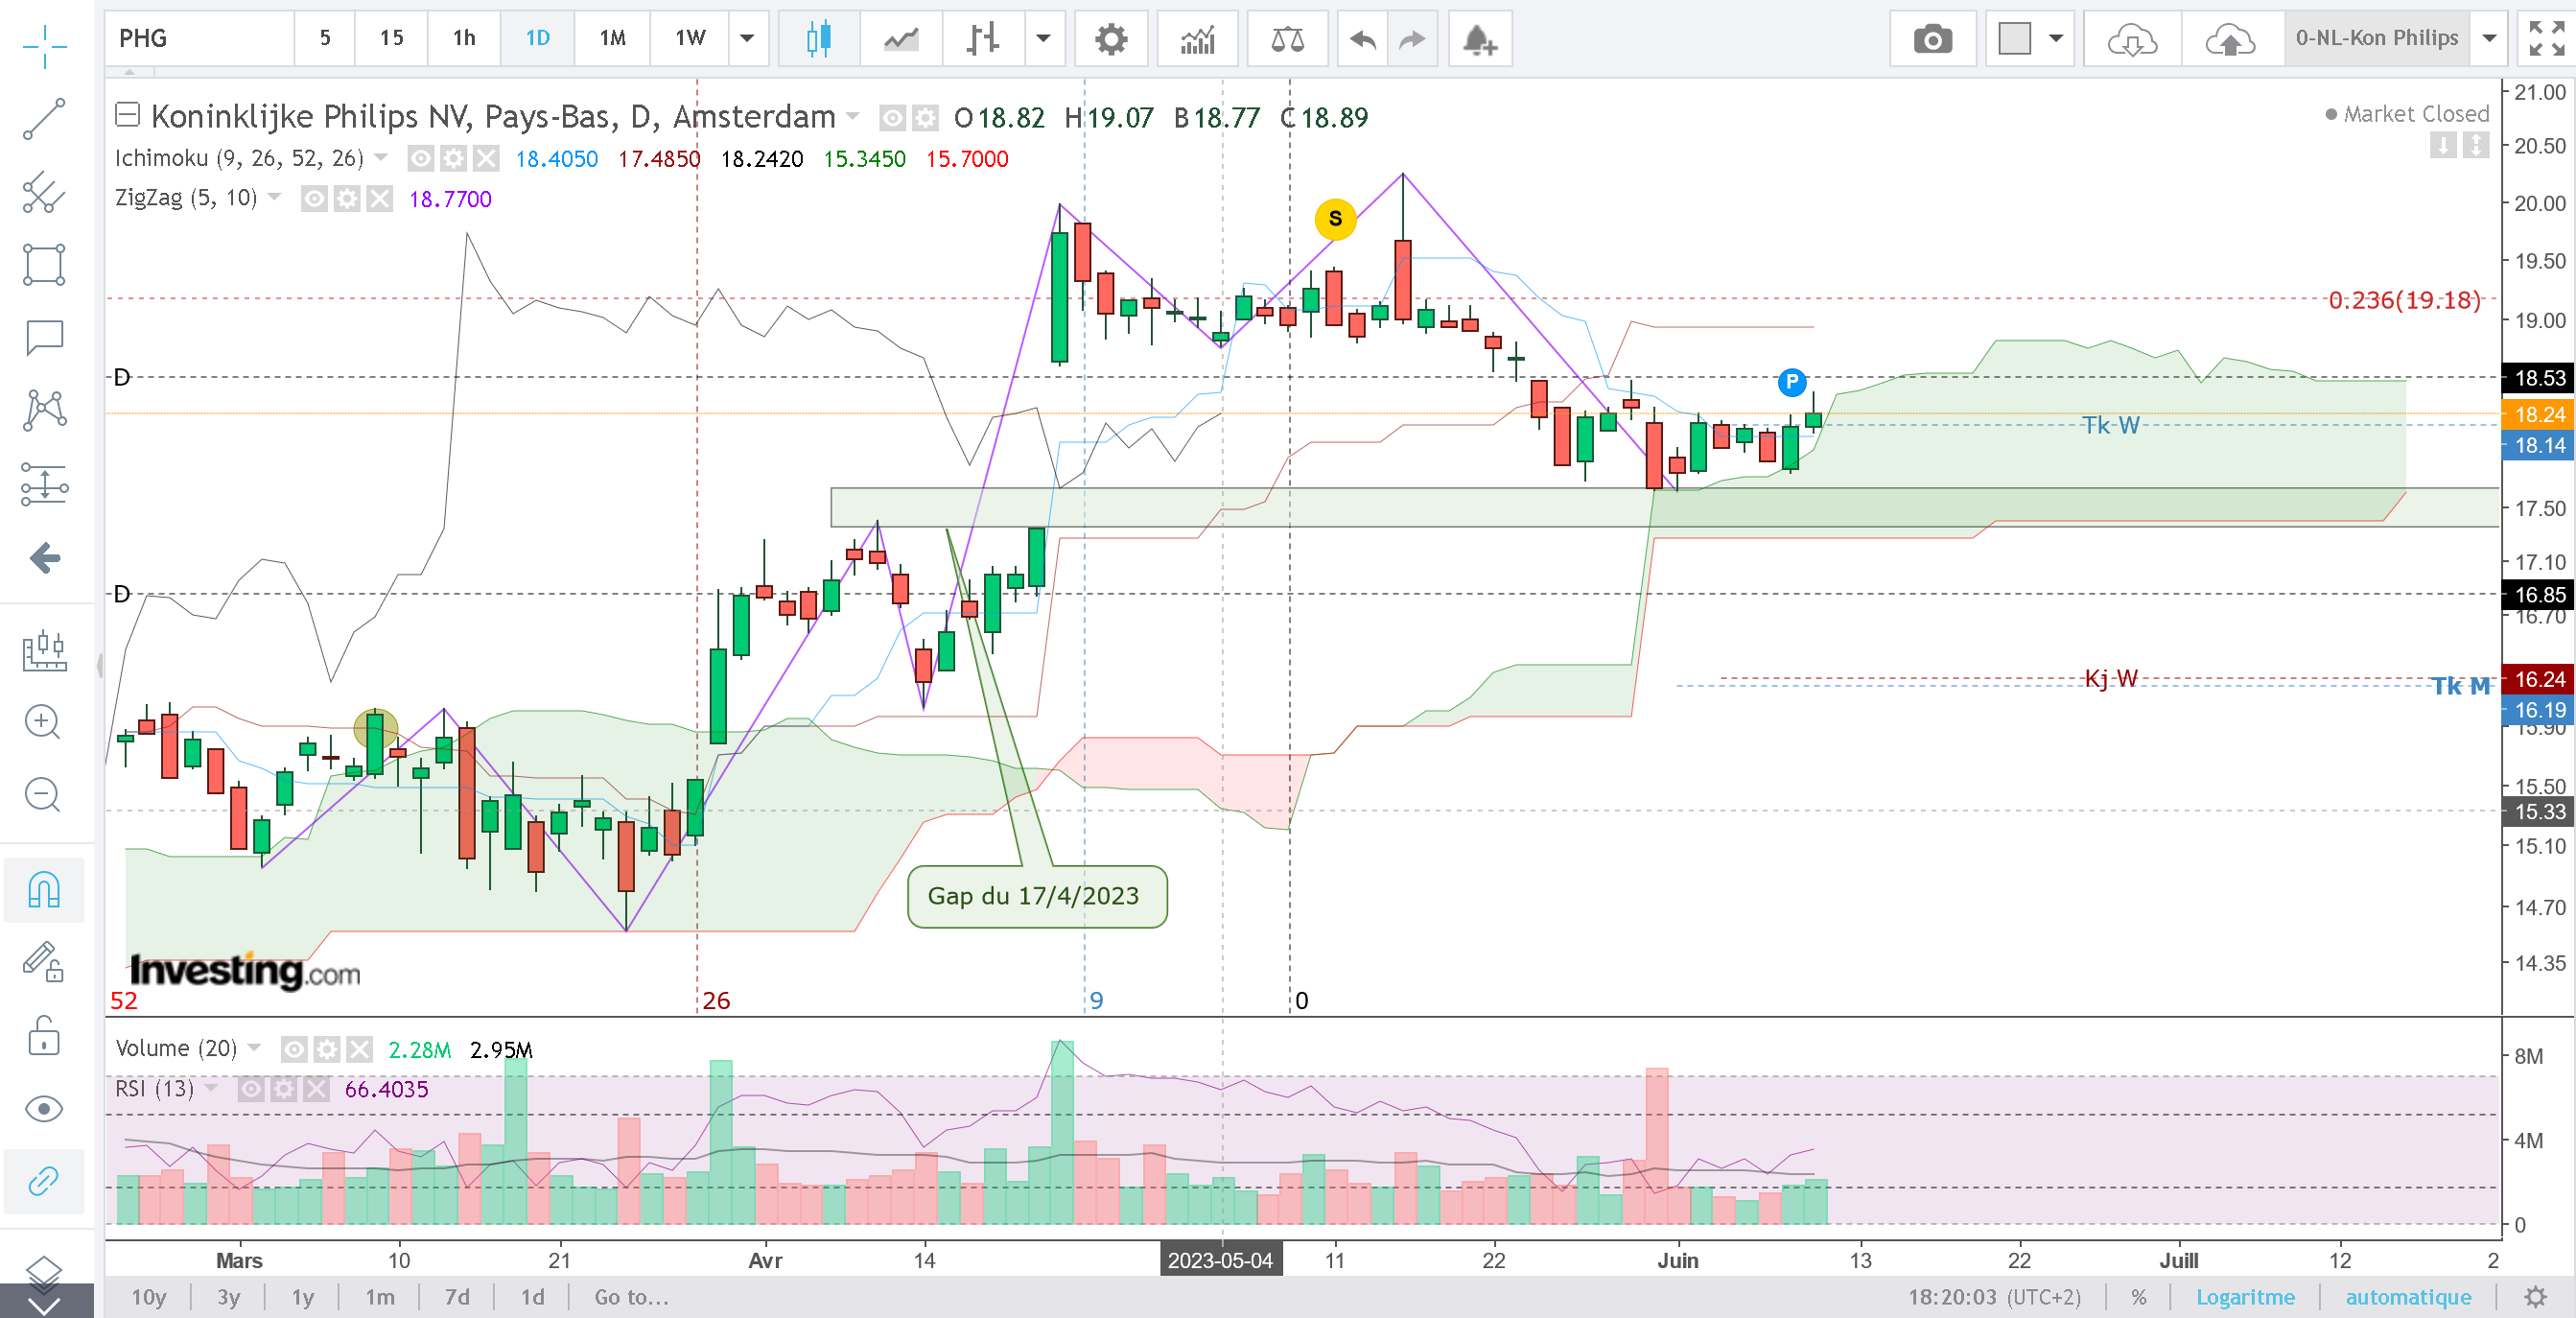Open the chart settings gear
Screen dimensions: 2576x1318
1110,39
